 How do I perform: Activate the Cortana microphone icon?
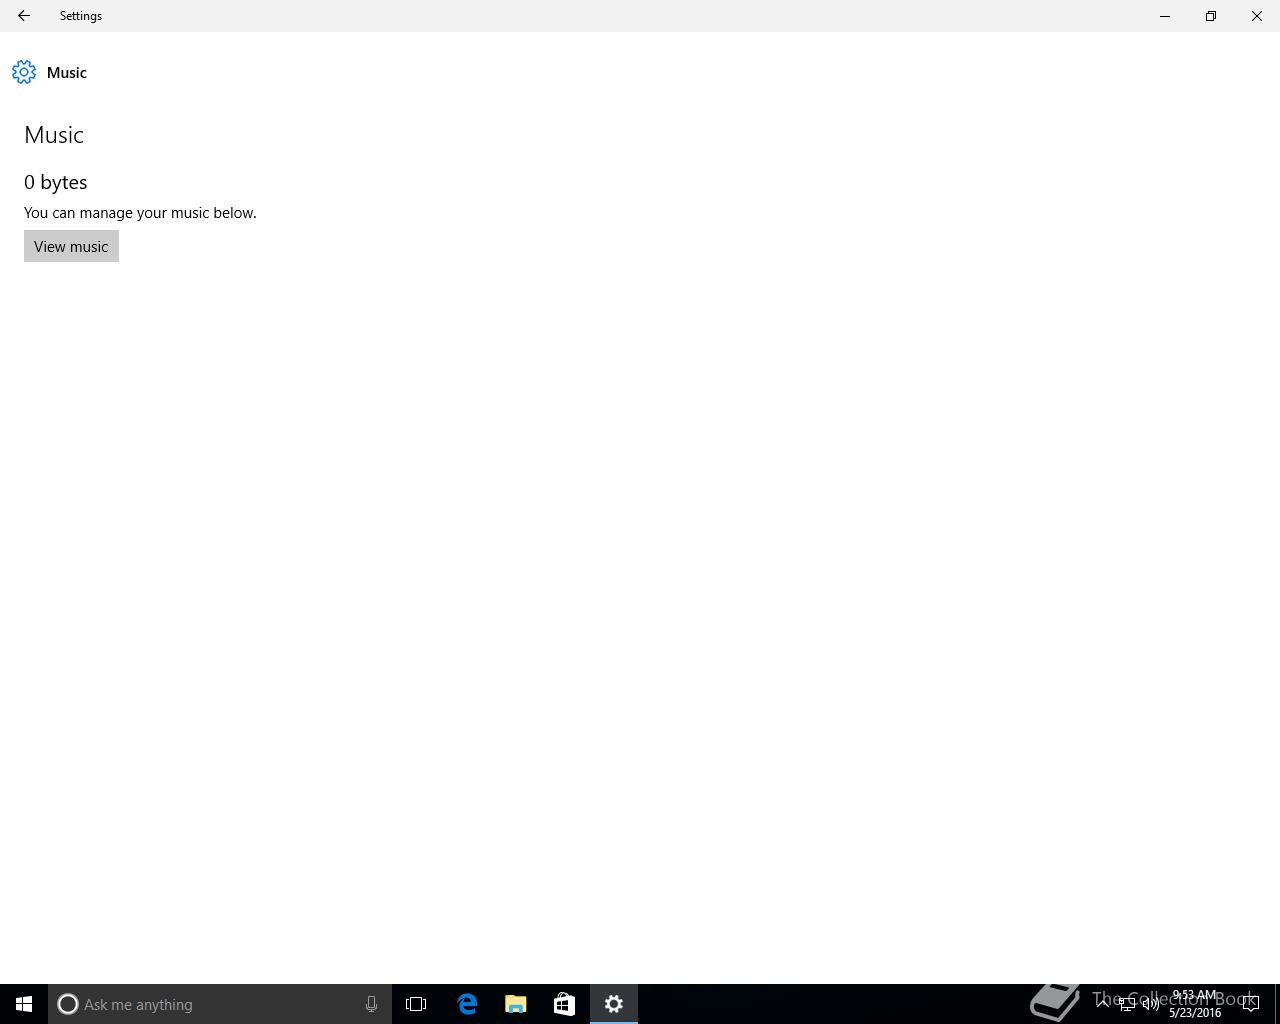click(x=371, y=1004)
